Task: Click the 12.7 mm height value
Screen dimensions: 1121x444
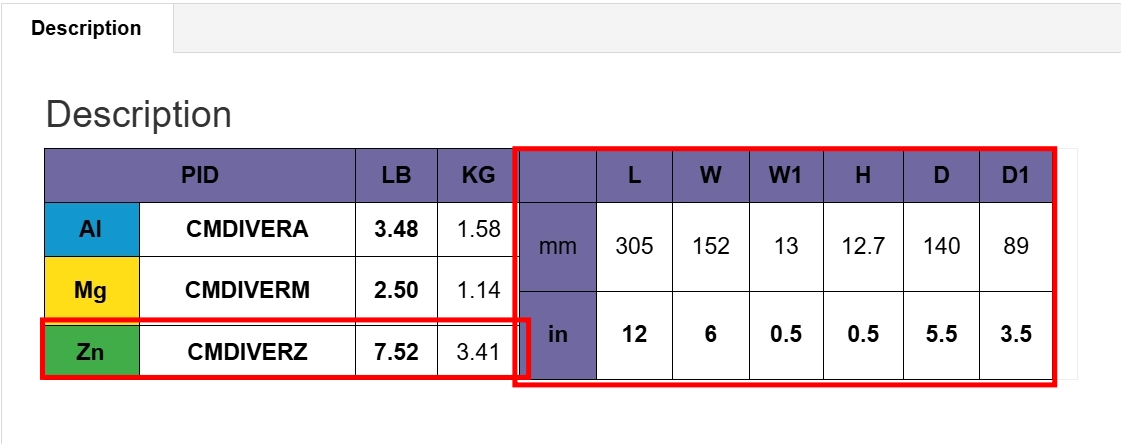Action: (x=863, y=246)
